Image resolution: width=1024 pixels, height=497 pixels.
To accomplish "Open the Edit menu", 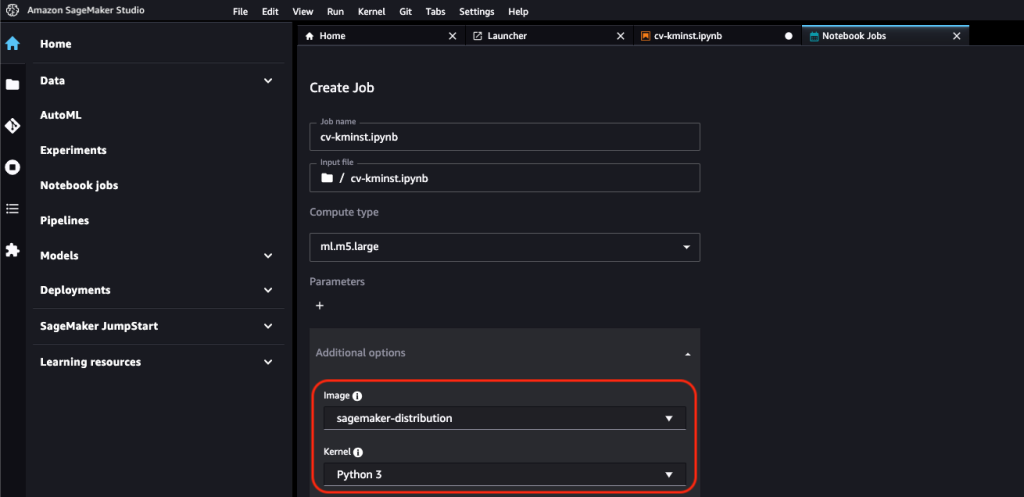I will click(x=270, y=12).
